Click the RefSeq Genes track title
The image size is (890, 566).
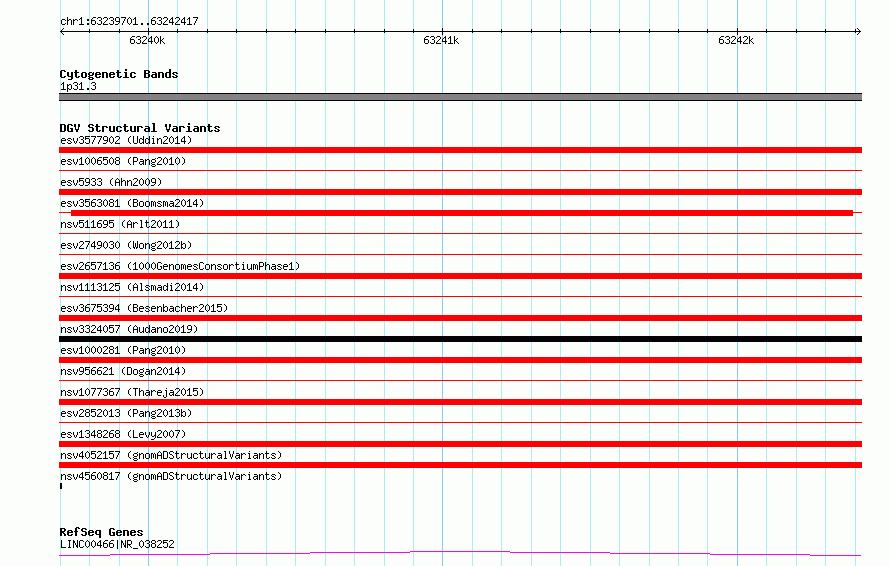click(x=101, y=533)
